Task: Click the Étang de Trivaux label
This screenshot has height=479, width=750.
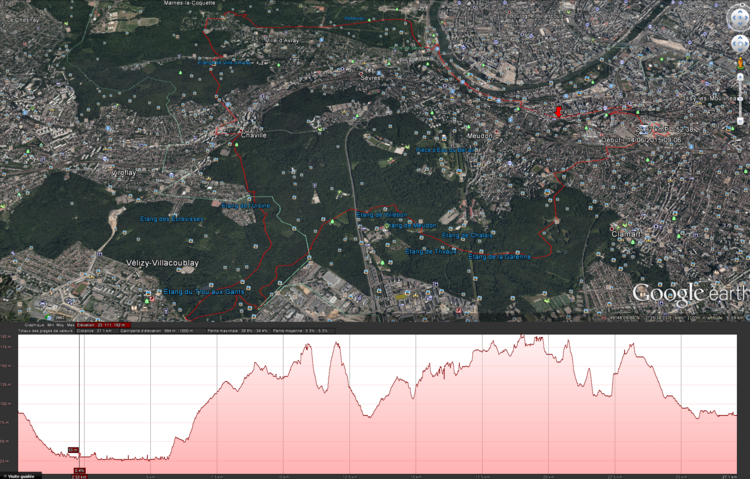Action: coord(431,251)
